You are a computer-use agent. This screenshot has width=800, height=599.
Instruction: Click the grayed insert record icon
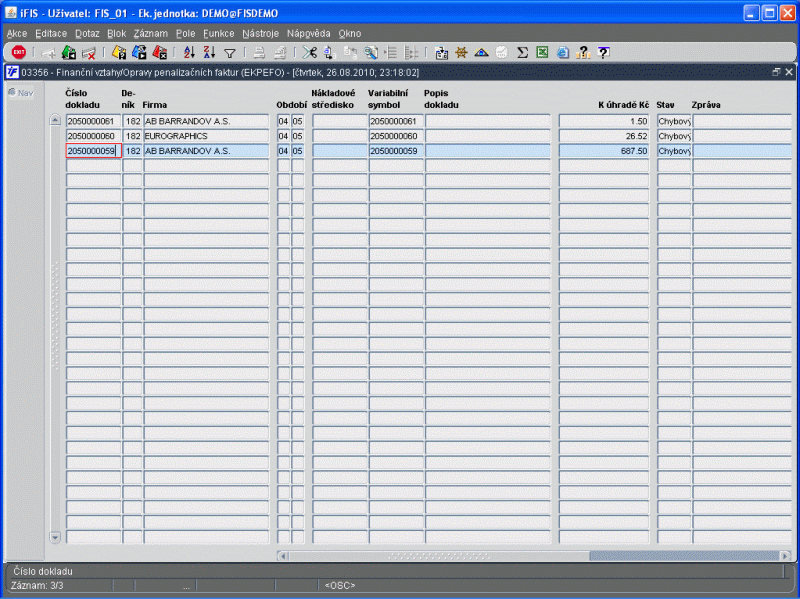pyautogui.click(x=48, y=53)
